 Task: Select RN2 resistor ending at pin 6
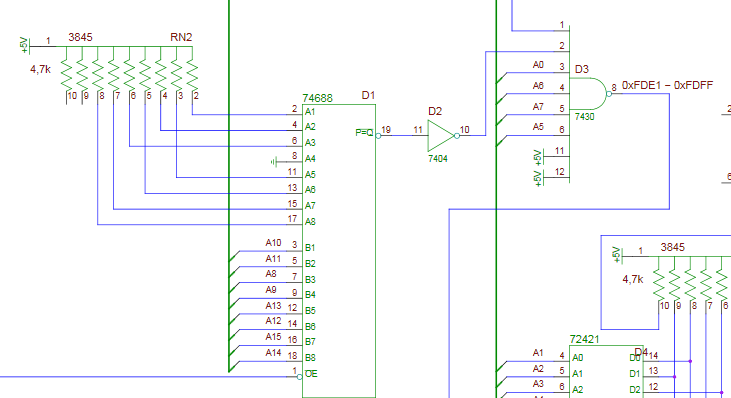pyautogui.click(x=129, y=75)
